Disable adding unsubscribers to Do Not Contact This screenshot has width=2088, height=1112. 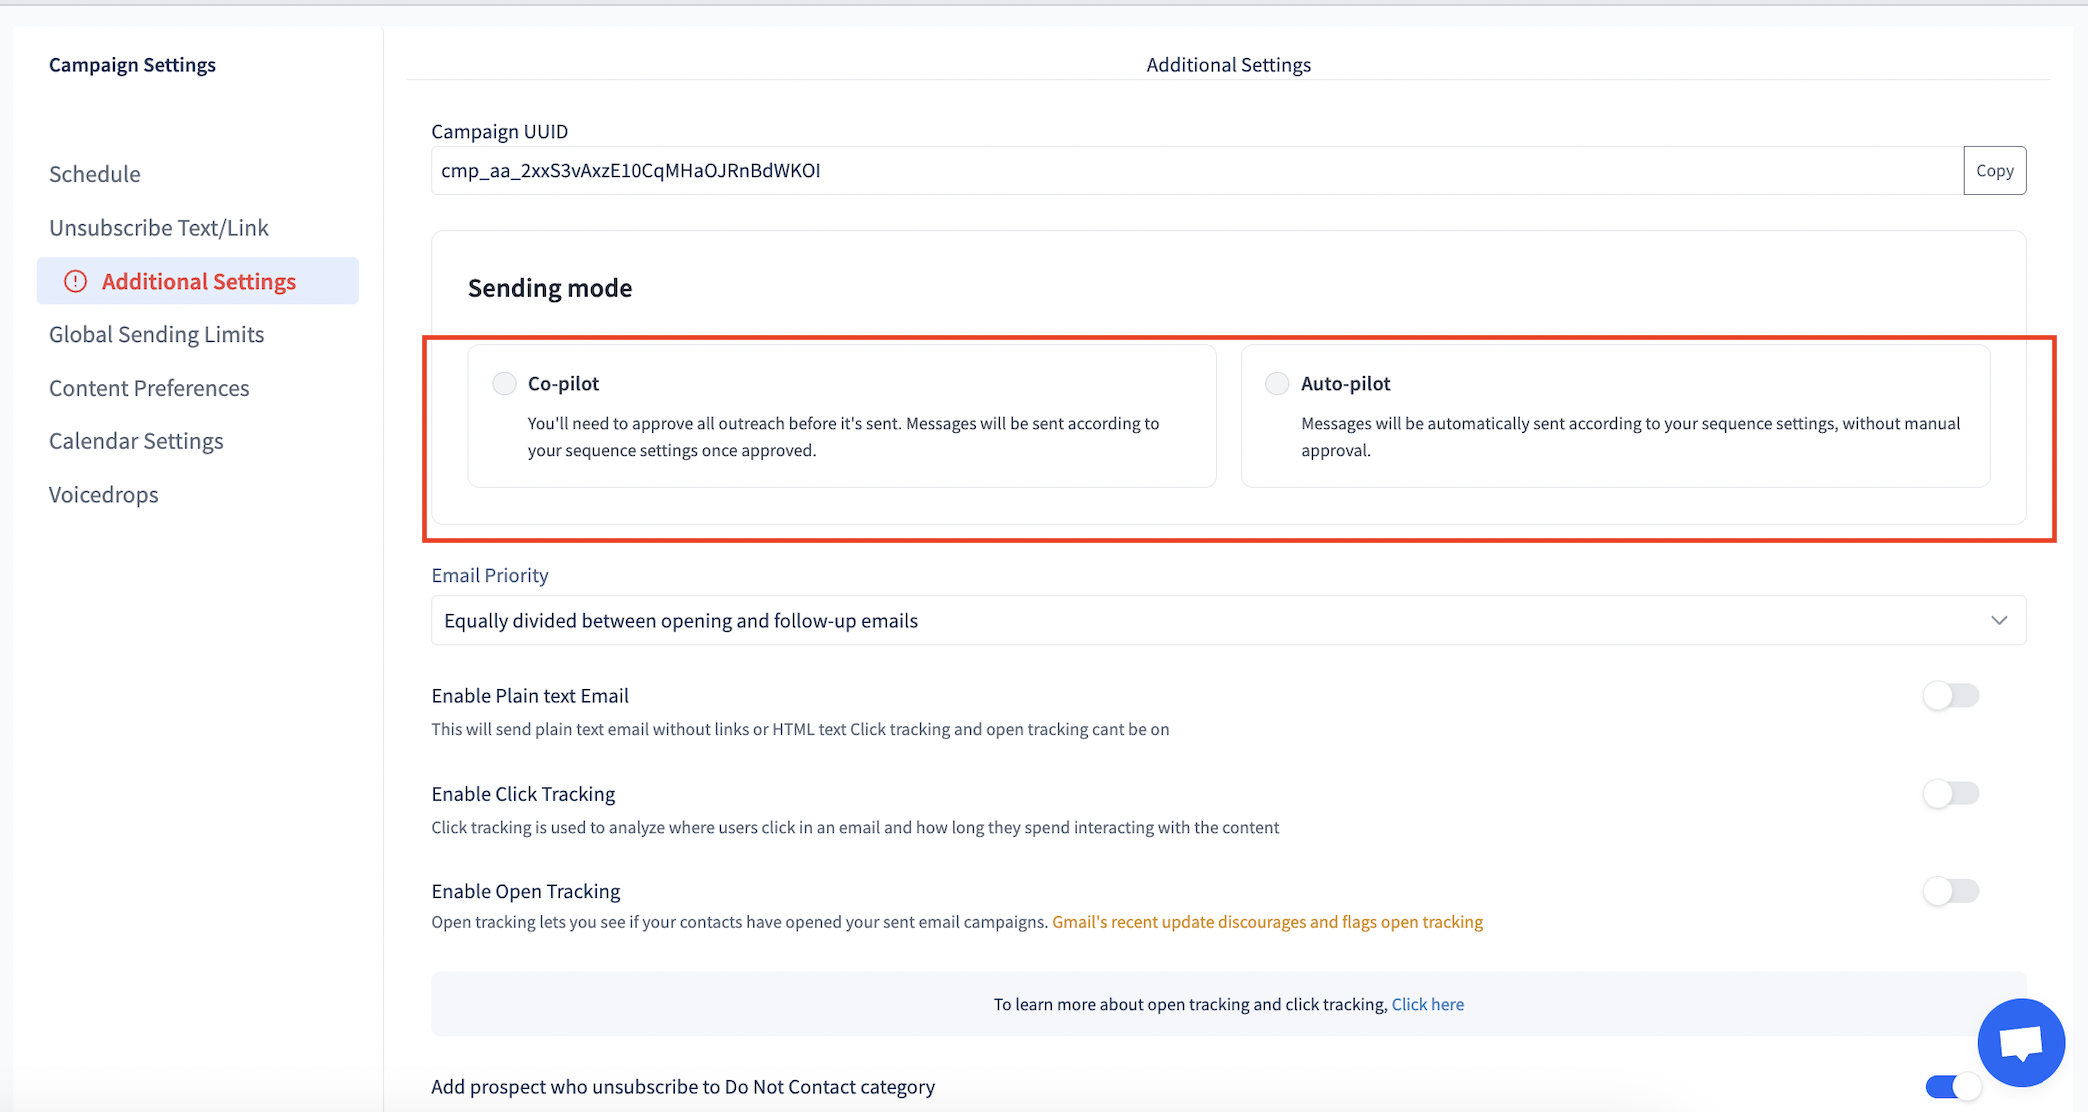1952,1087
